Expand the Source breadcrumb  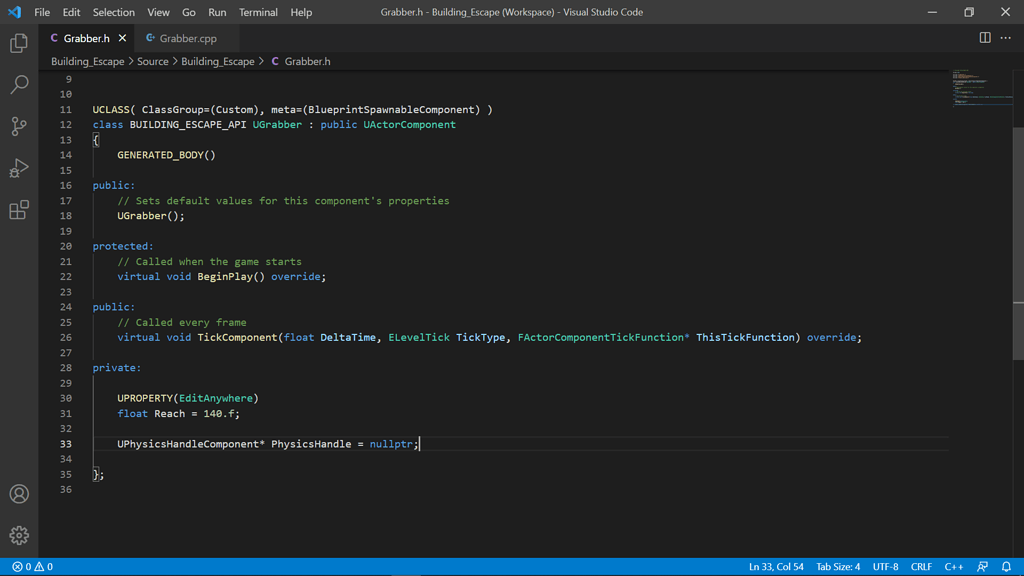tap(153, 61)
